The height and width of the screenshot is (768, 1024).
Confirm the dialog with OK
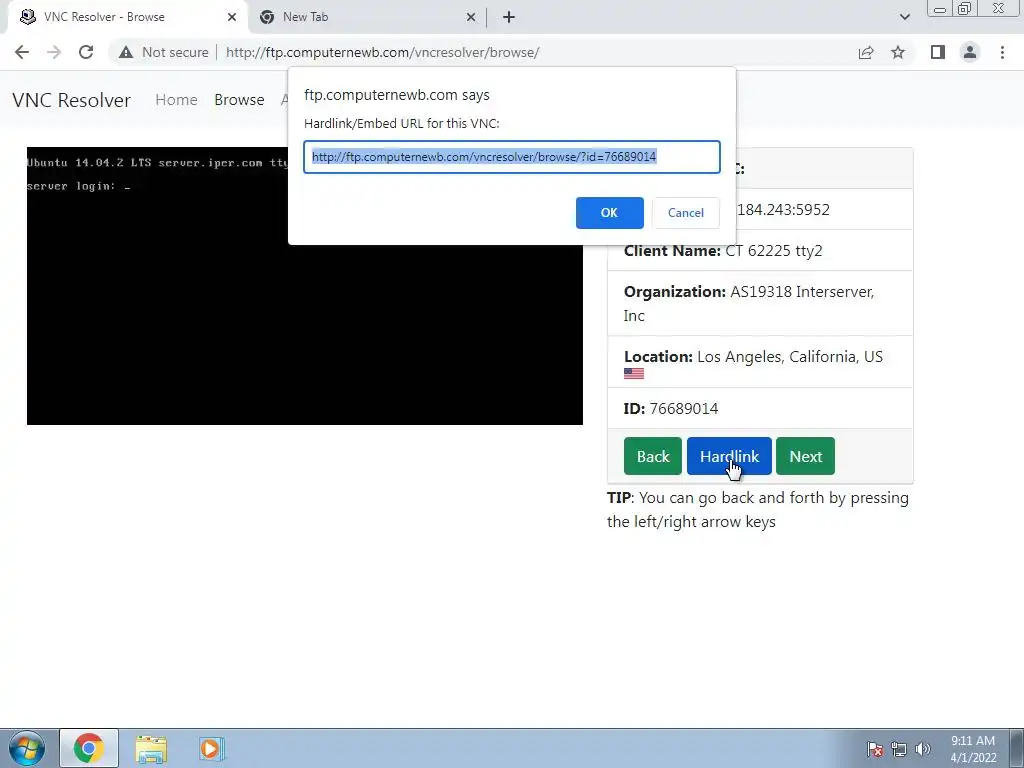coord(609,213)
